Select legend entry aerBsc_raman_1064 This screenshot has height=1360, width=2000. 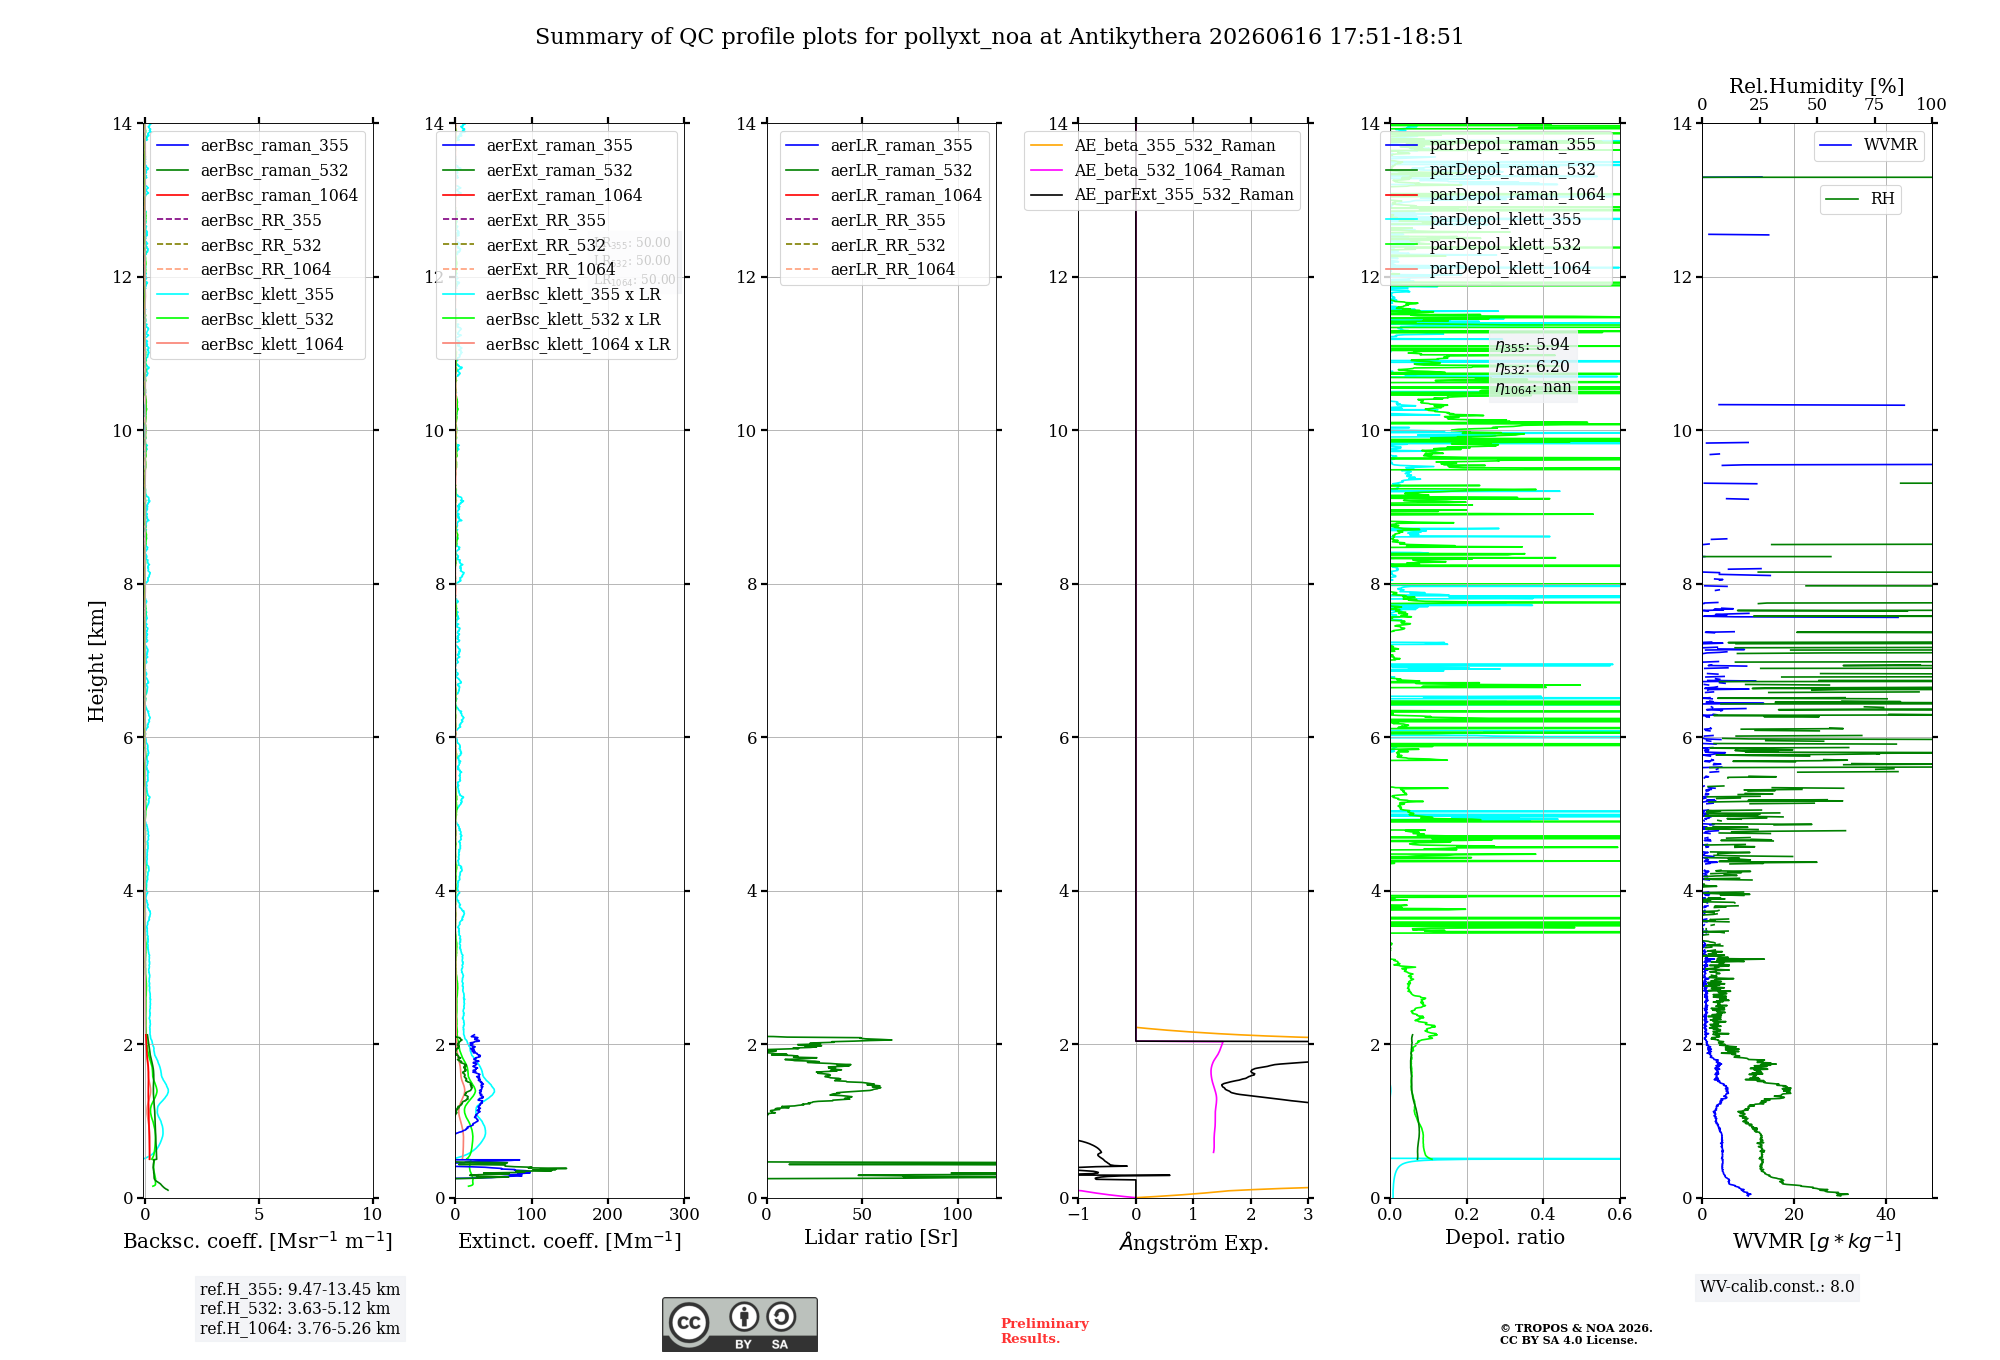pyautogui.click(x=257, y=196)
